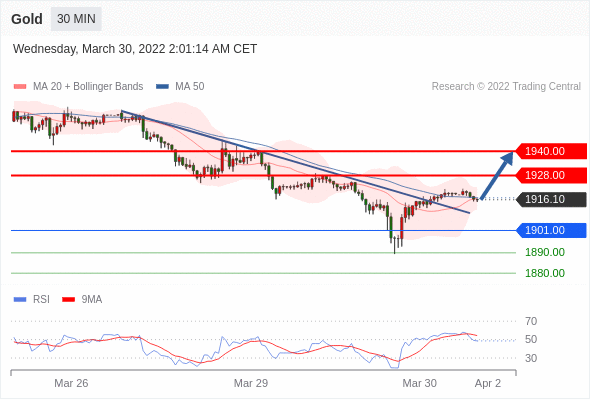
Task: Click the MA 20 + Bollinger Bands legend label
Action: [88, 87]
